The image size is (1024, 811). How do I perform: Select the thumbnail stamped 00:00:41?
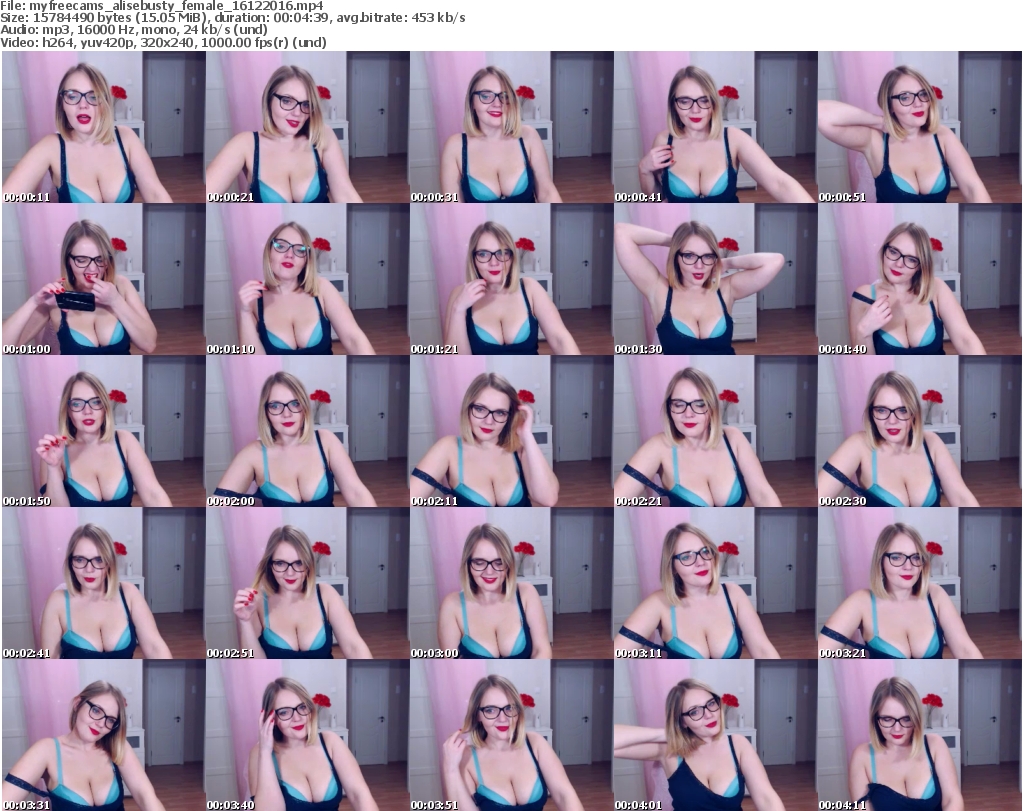(715, 127)
